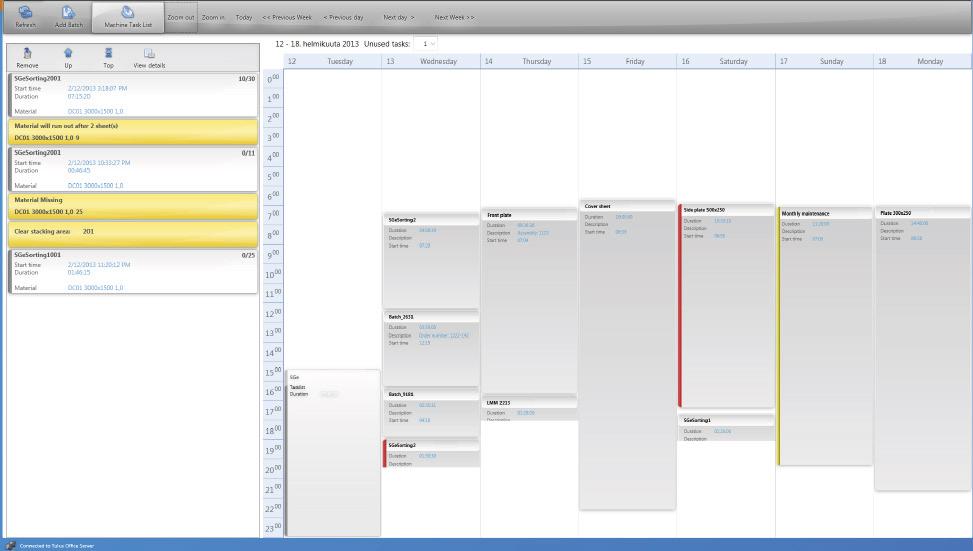Open the Machine Task List
973x551 pixels.
coord(128,13)
